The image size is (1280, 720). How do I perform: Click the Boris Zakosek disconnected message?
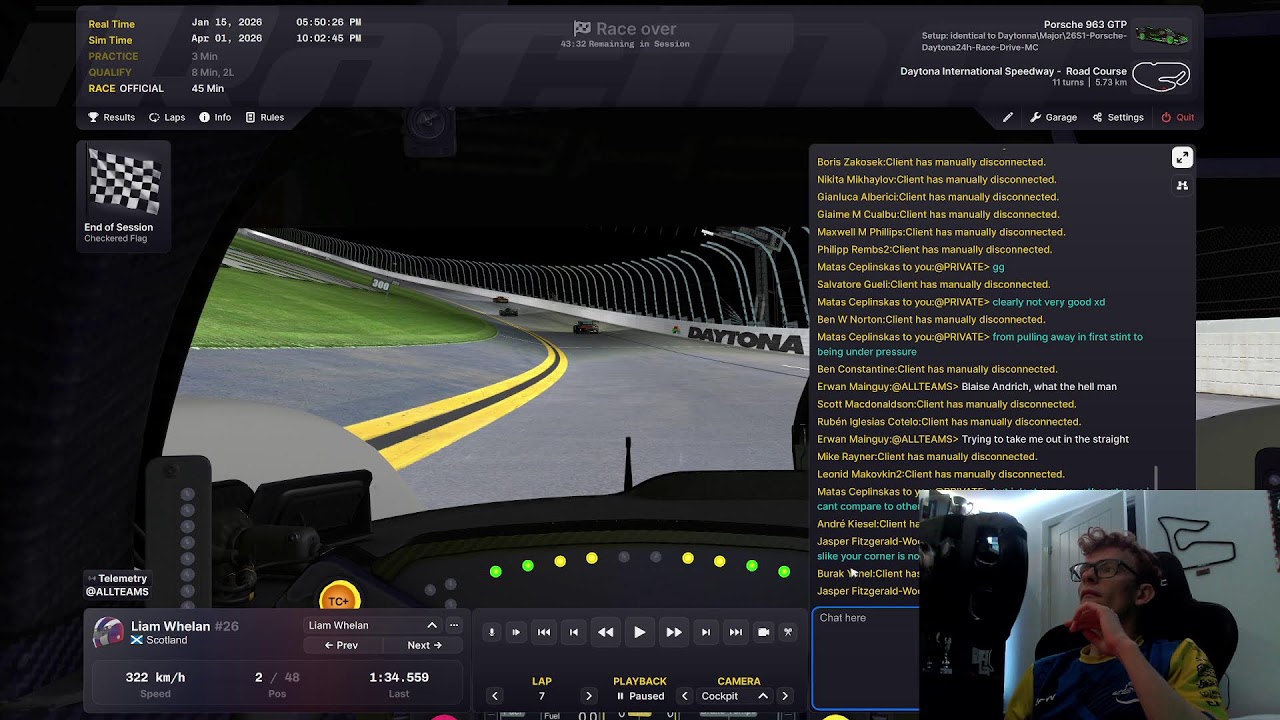(931, 162)
